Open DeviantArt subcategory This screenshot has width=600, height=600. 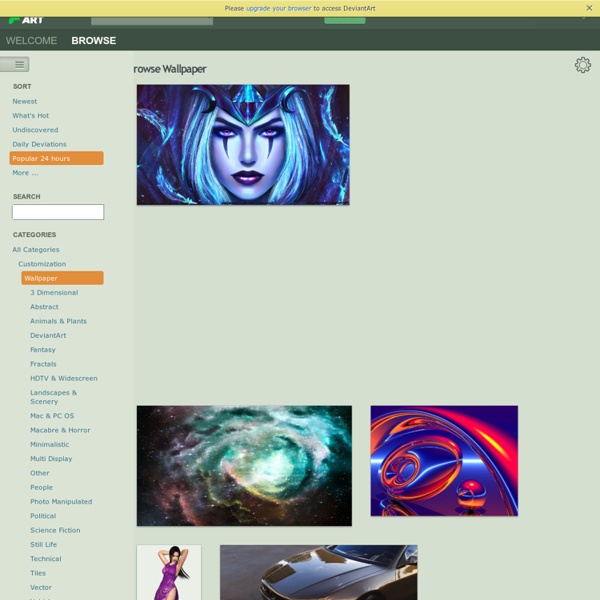point(48,336)
